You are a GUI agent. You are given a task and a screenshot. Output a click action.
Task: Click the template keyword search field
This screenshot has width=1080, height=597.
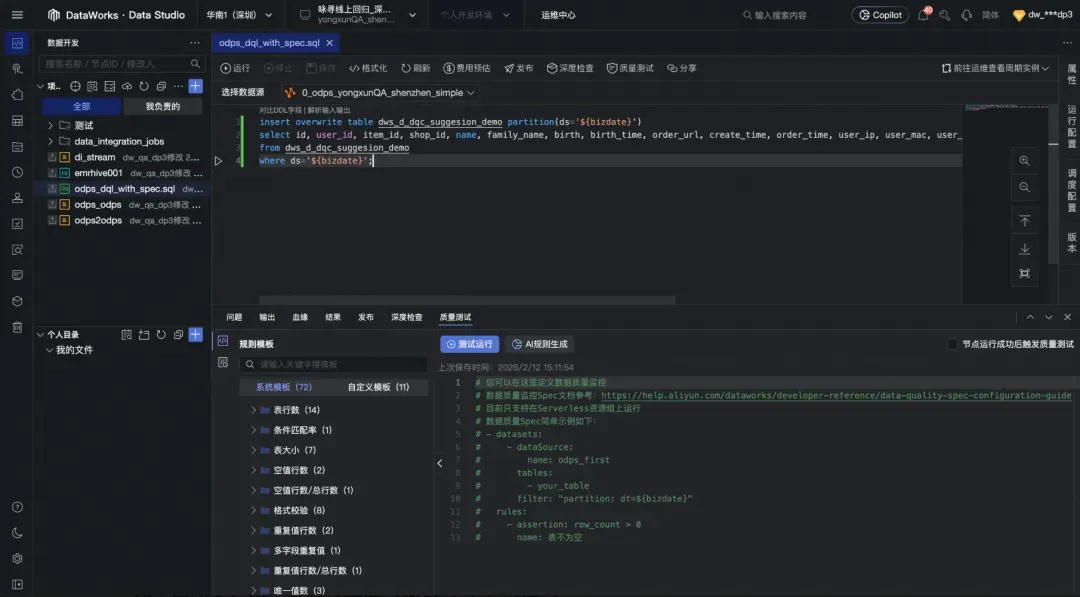(333, 364)
